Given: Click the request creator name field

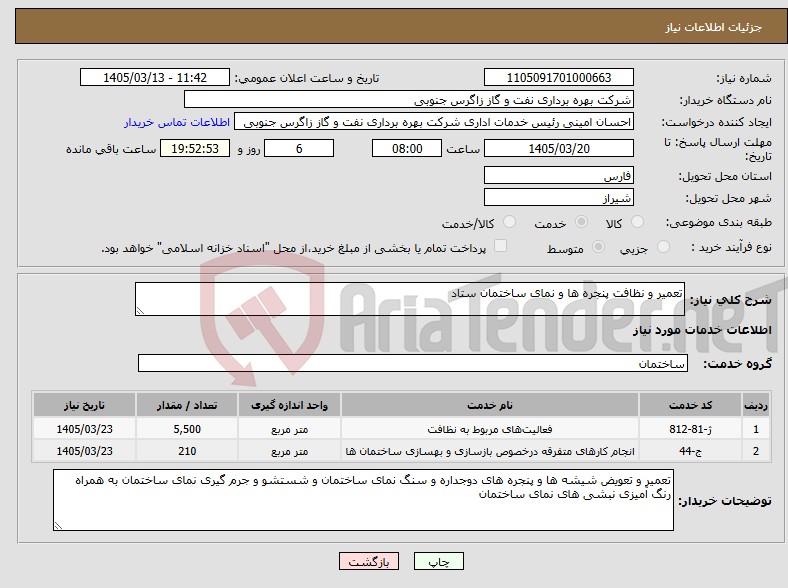Looking at the screenshot, I should 434,122.
